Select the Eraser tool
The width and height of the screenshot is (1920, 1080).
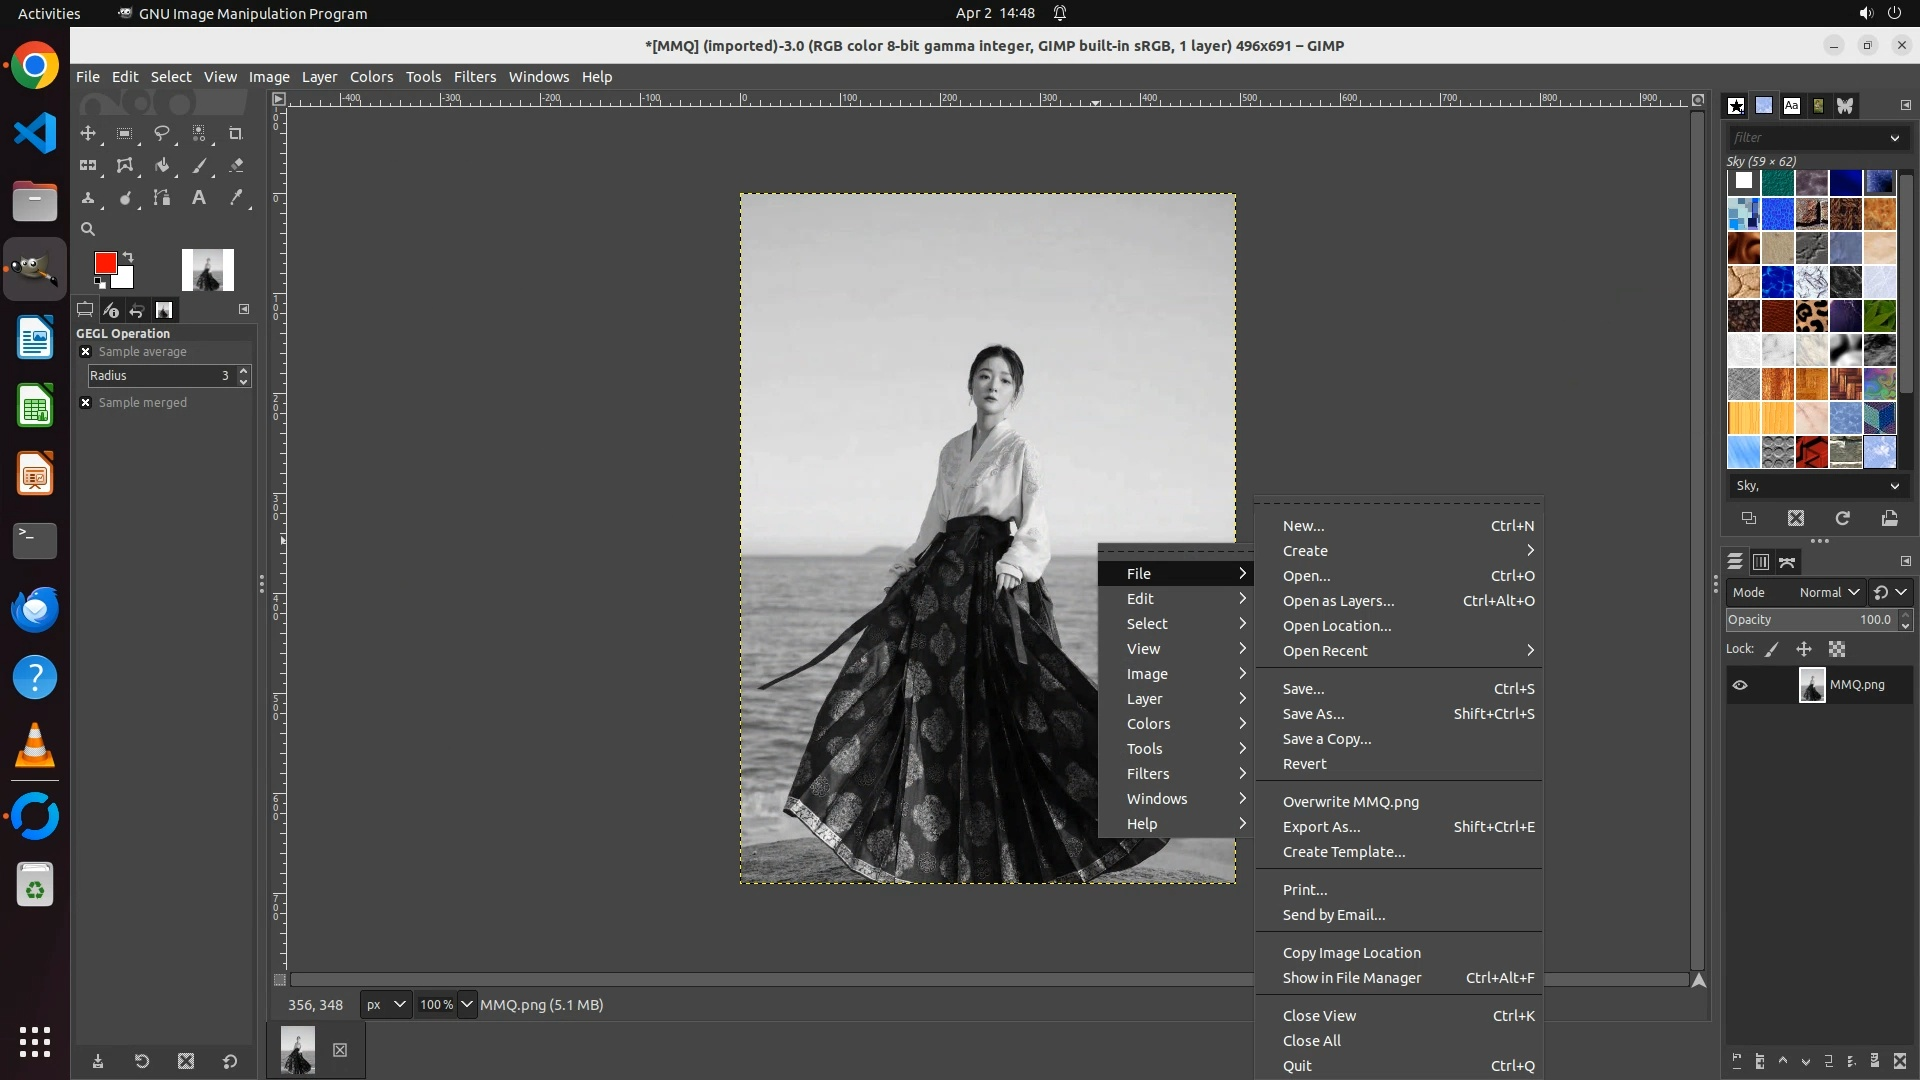click(236, 165)
